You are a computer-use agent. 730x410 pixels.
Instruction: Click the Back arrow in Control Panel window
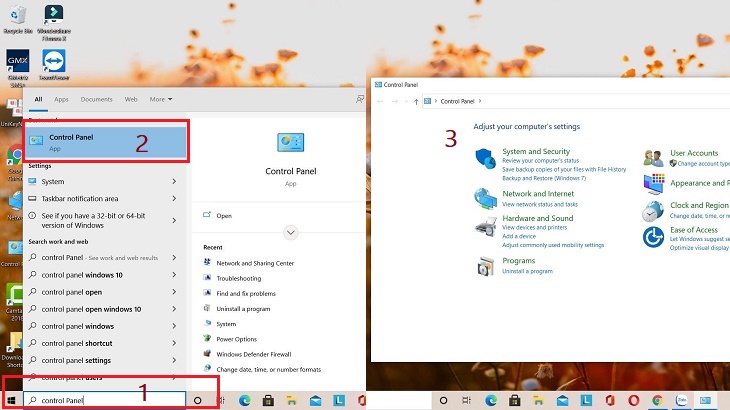tap(380, 101)
